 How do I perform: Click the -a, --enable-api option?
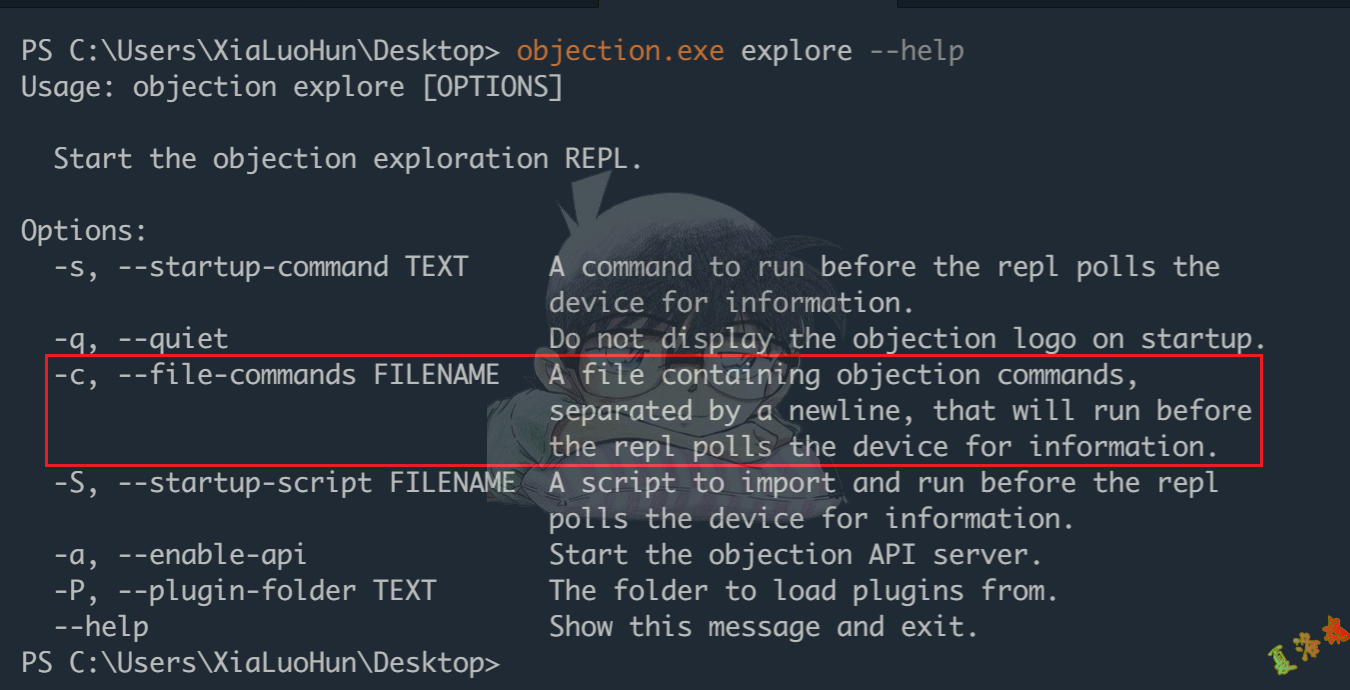pyautogui.click(x=180, y=555)
